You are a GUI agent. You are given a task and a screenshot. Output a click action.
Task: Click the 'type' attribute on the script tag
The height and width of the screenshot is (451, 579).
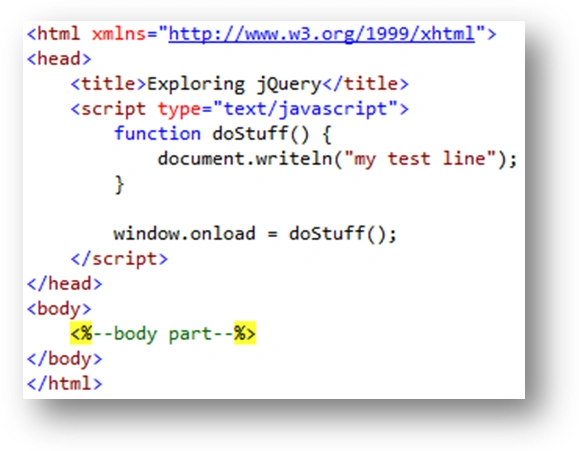(179, 110)
